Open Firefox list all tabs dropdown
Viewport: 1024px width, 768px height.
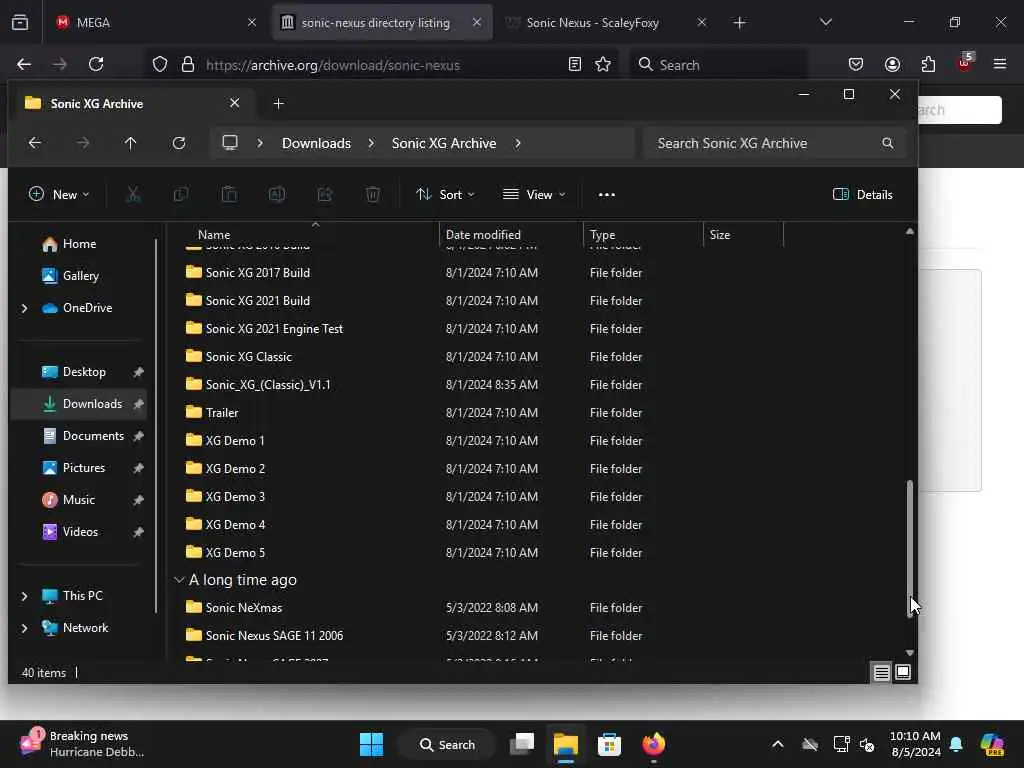(x=826, y=22)
